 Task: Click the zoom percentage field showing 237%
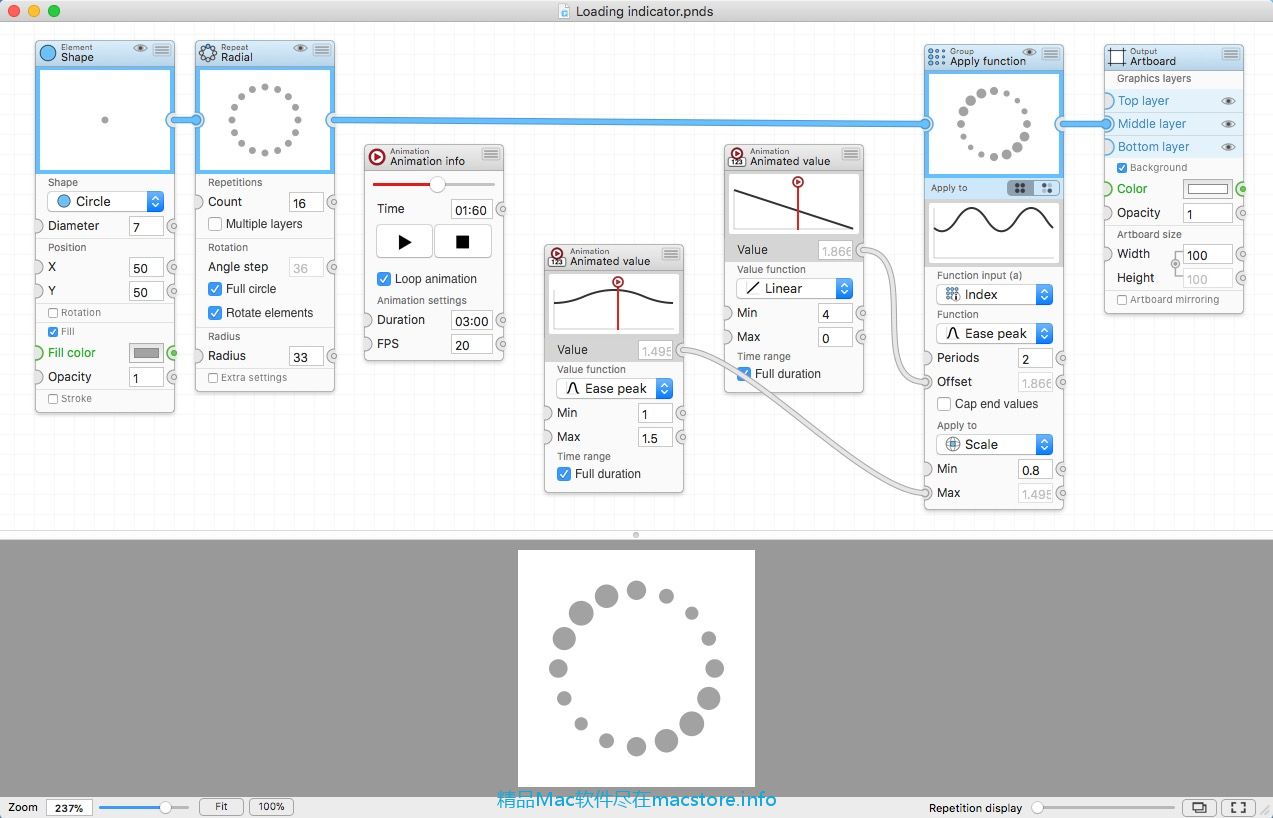(69, 808)
